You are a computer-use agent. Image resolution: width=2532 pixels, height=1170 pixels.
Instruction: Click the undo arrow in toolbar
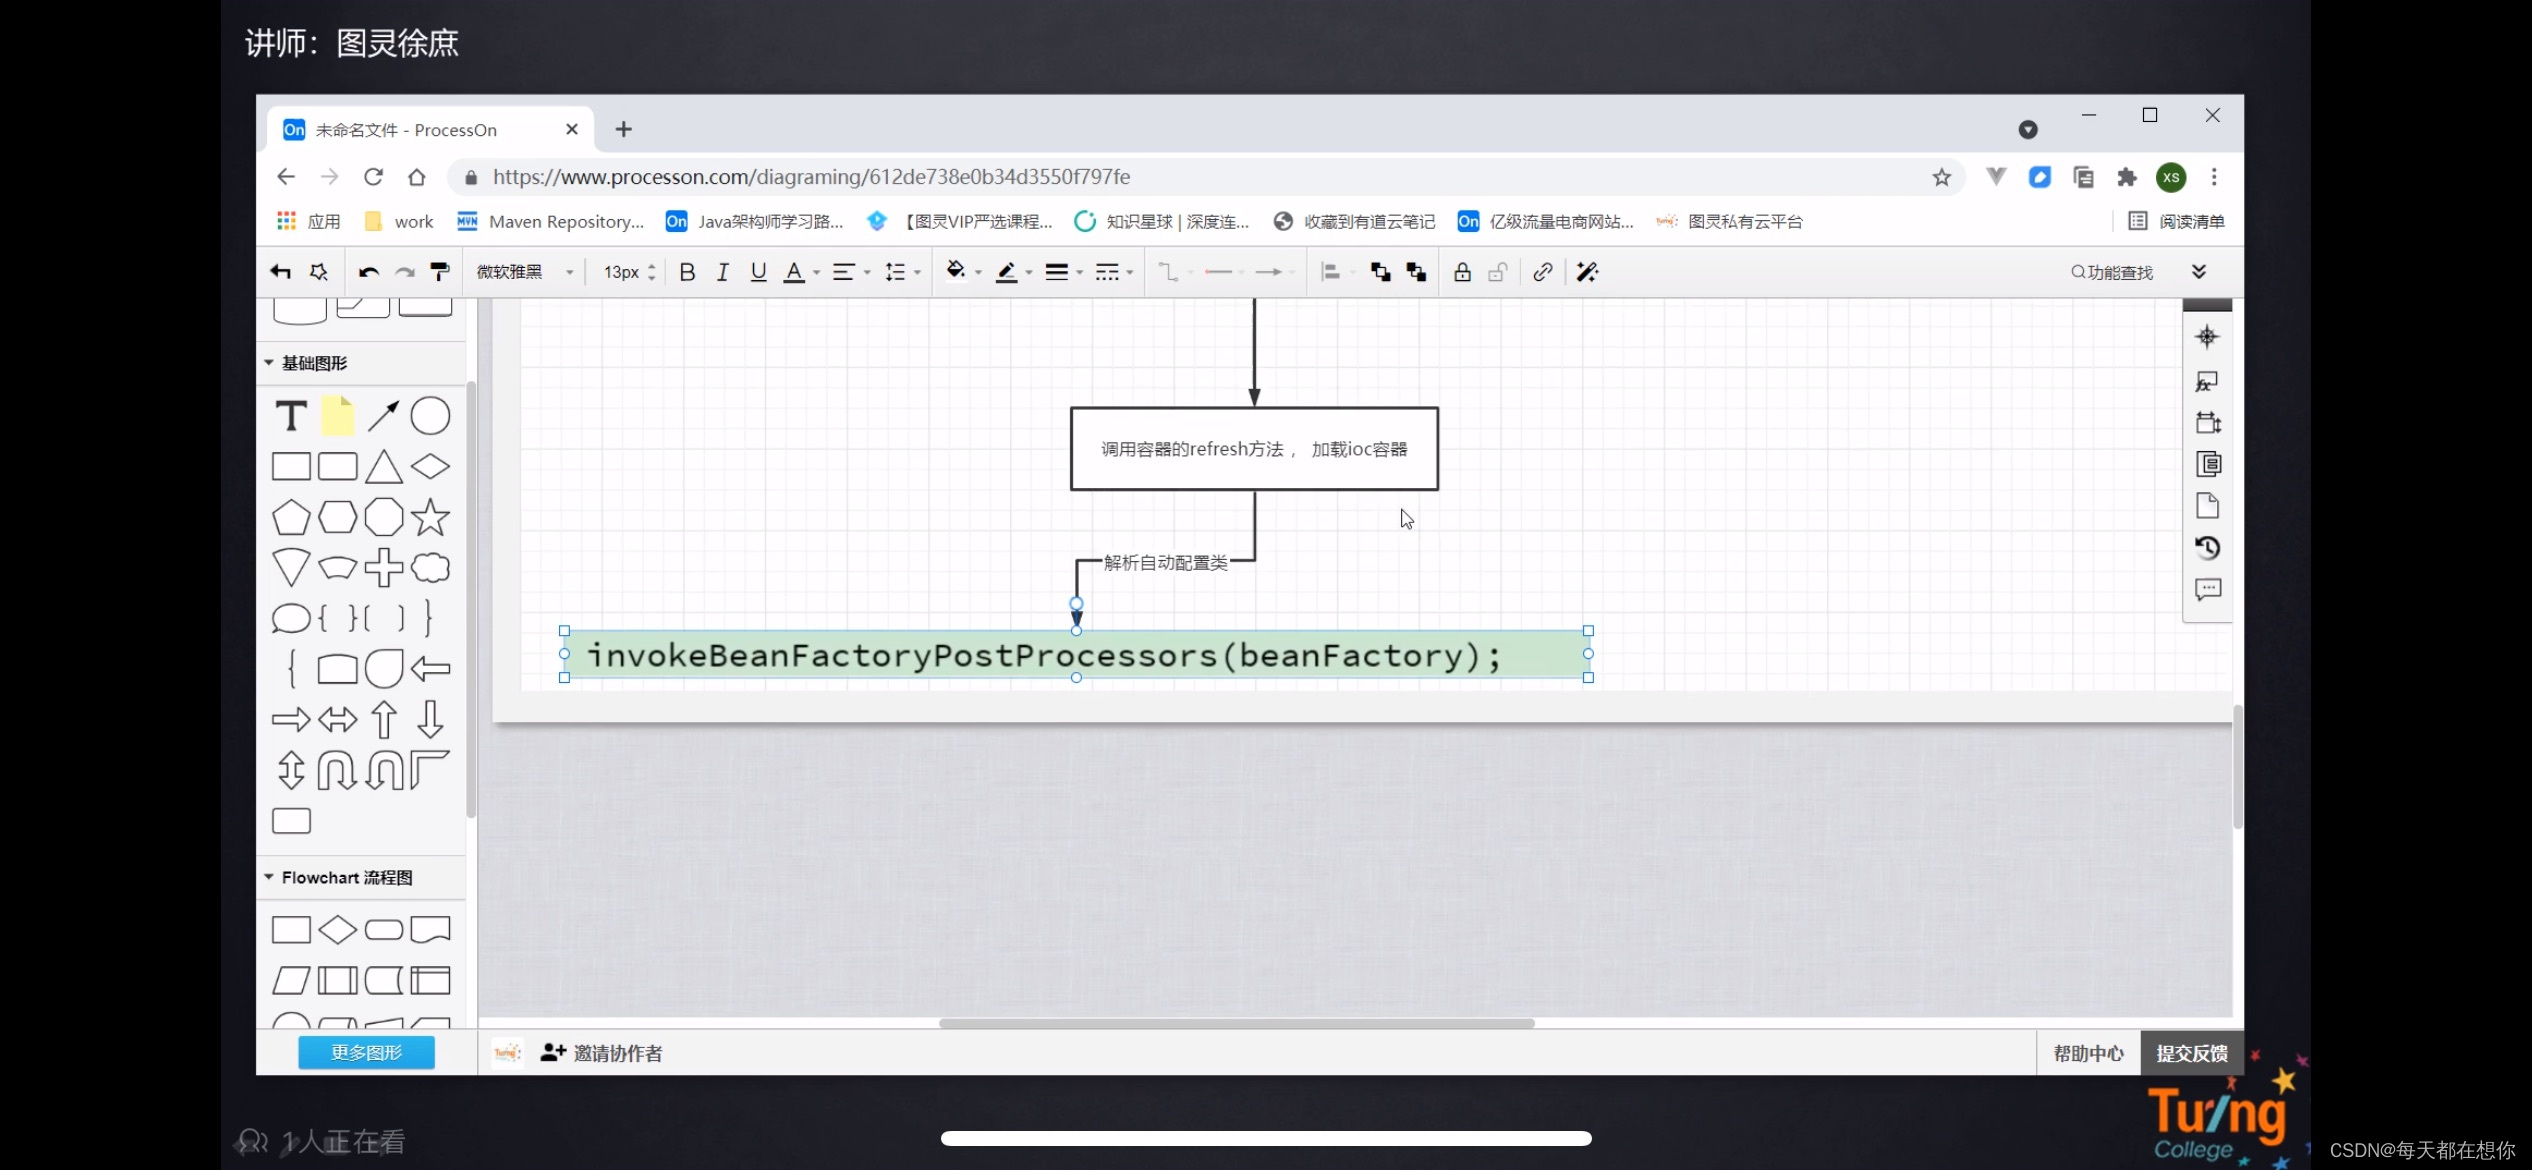coord(368,272)
